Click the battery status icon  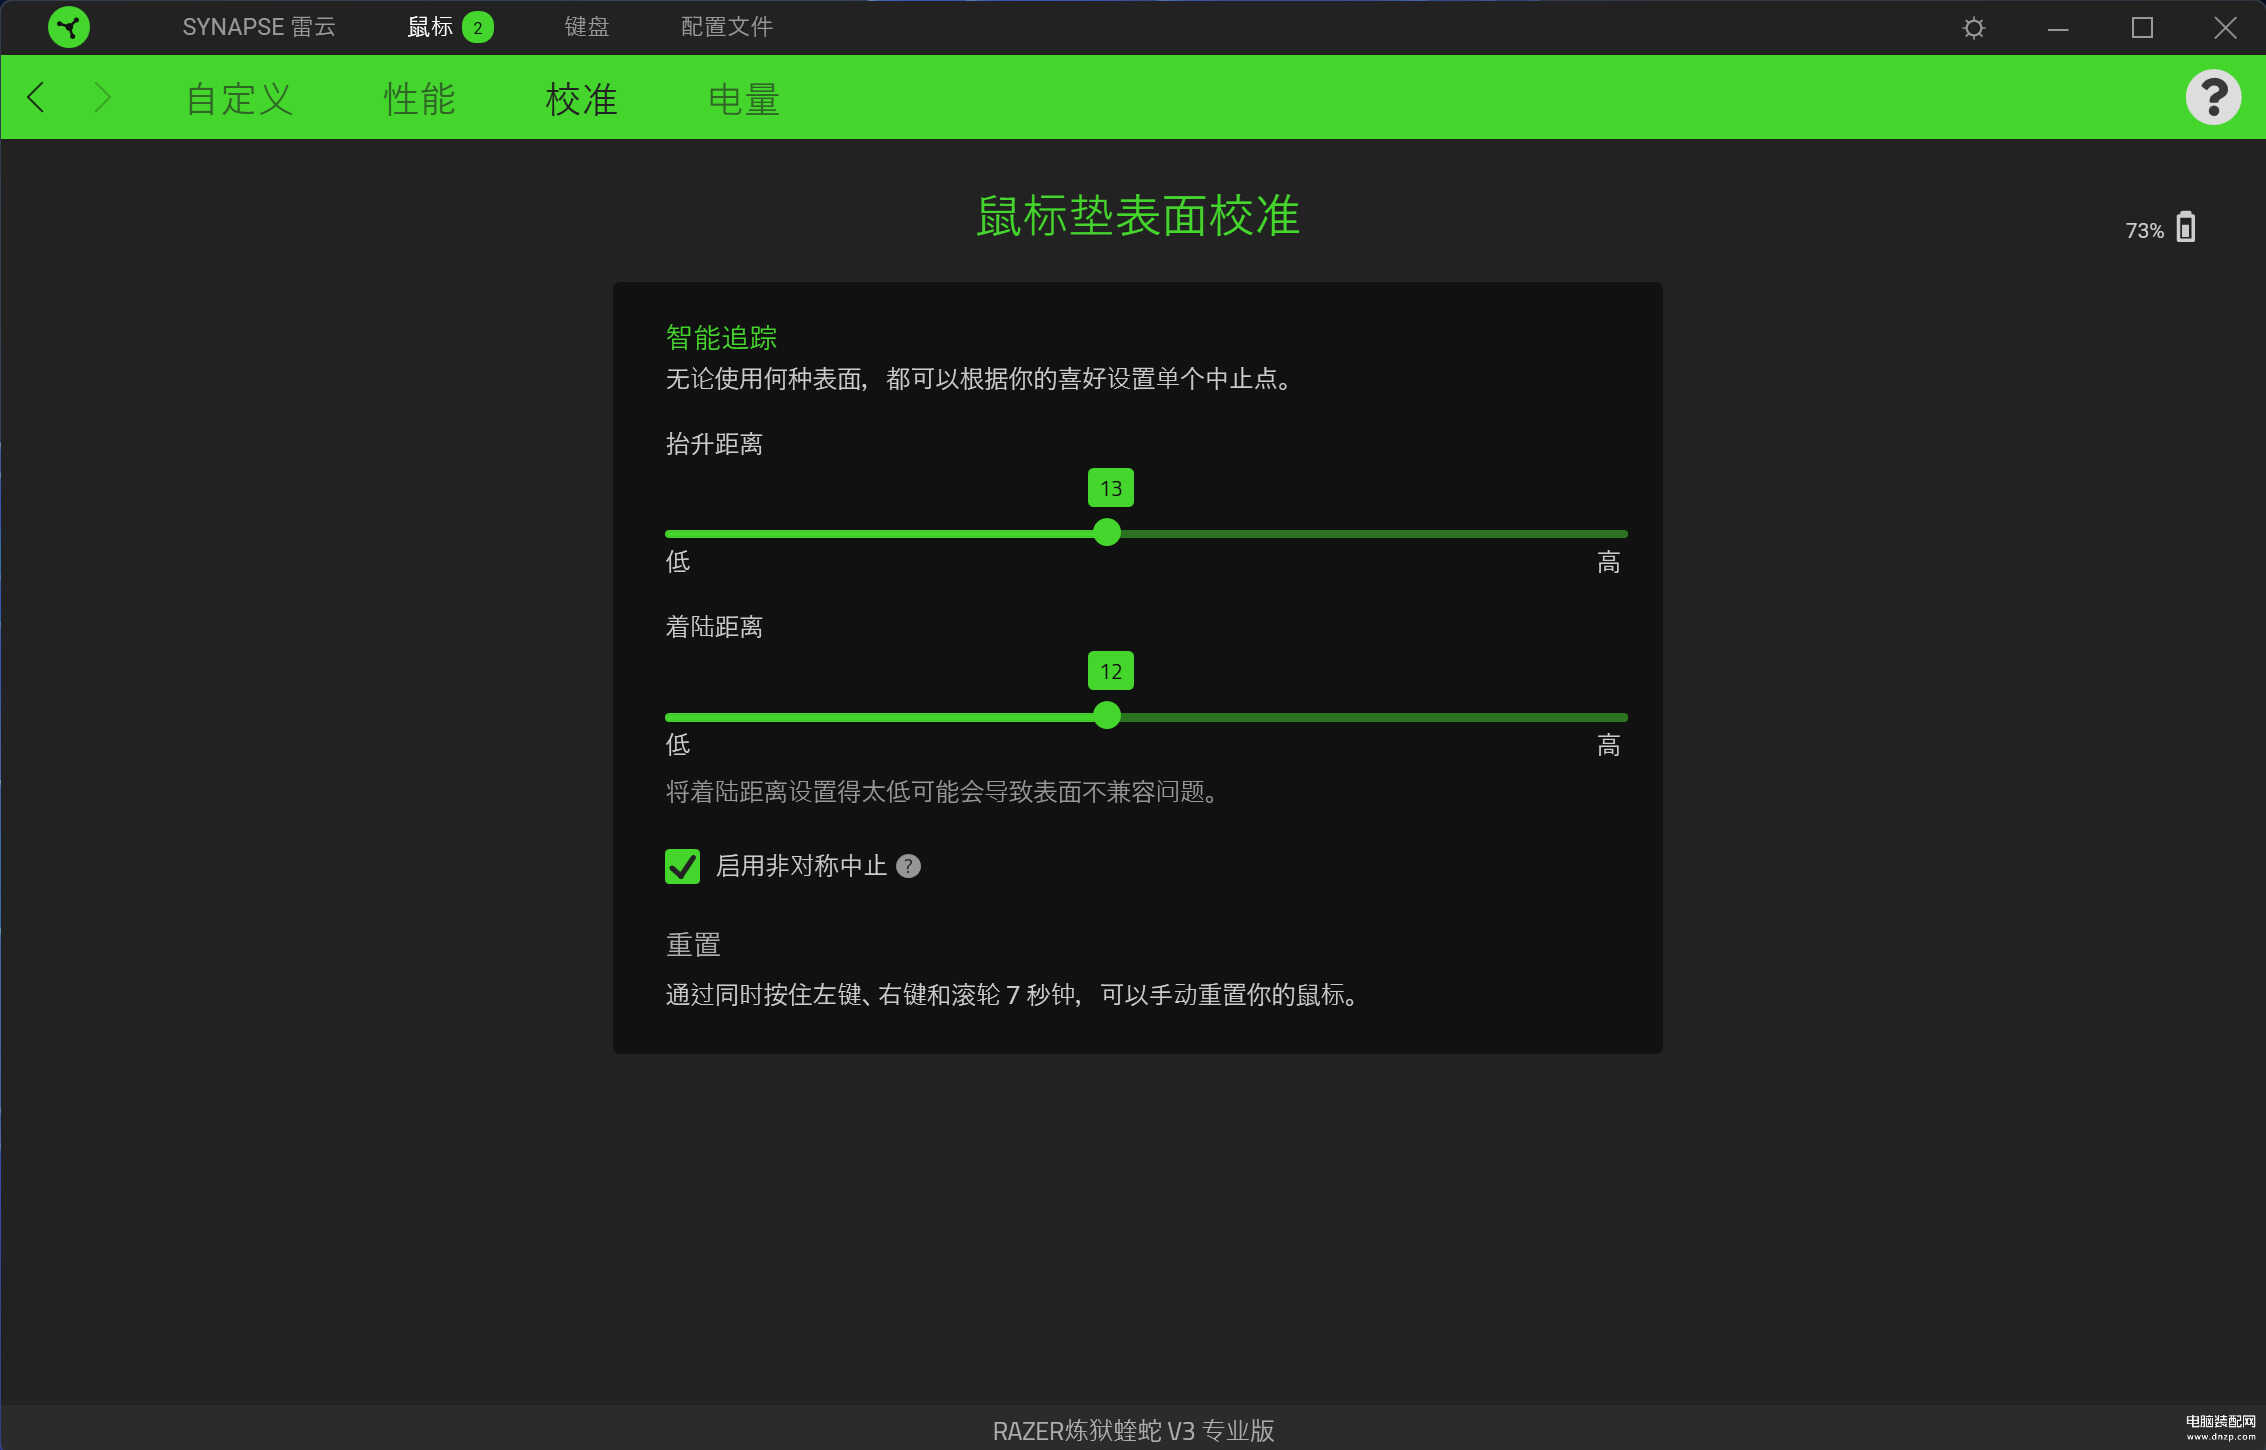(2186, 227)
